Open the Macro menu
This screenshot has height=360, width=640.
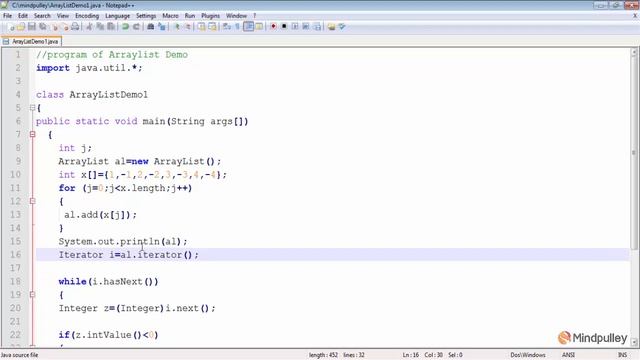[170, 16]
